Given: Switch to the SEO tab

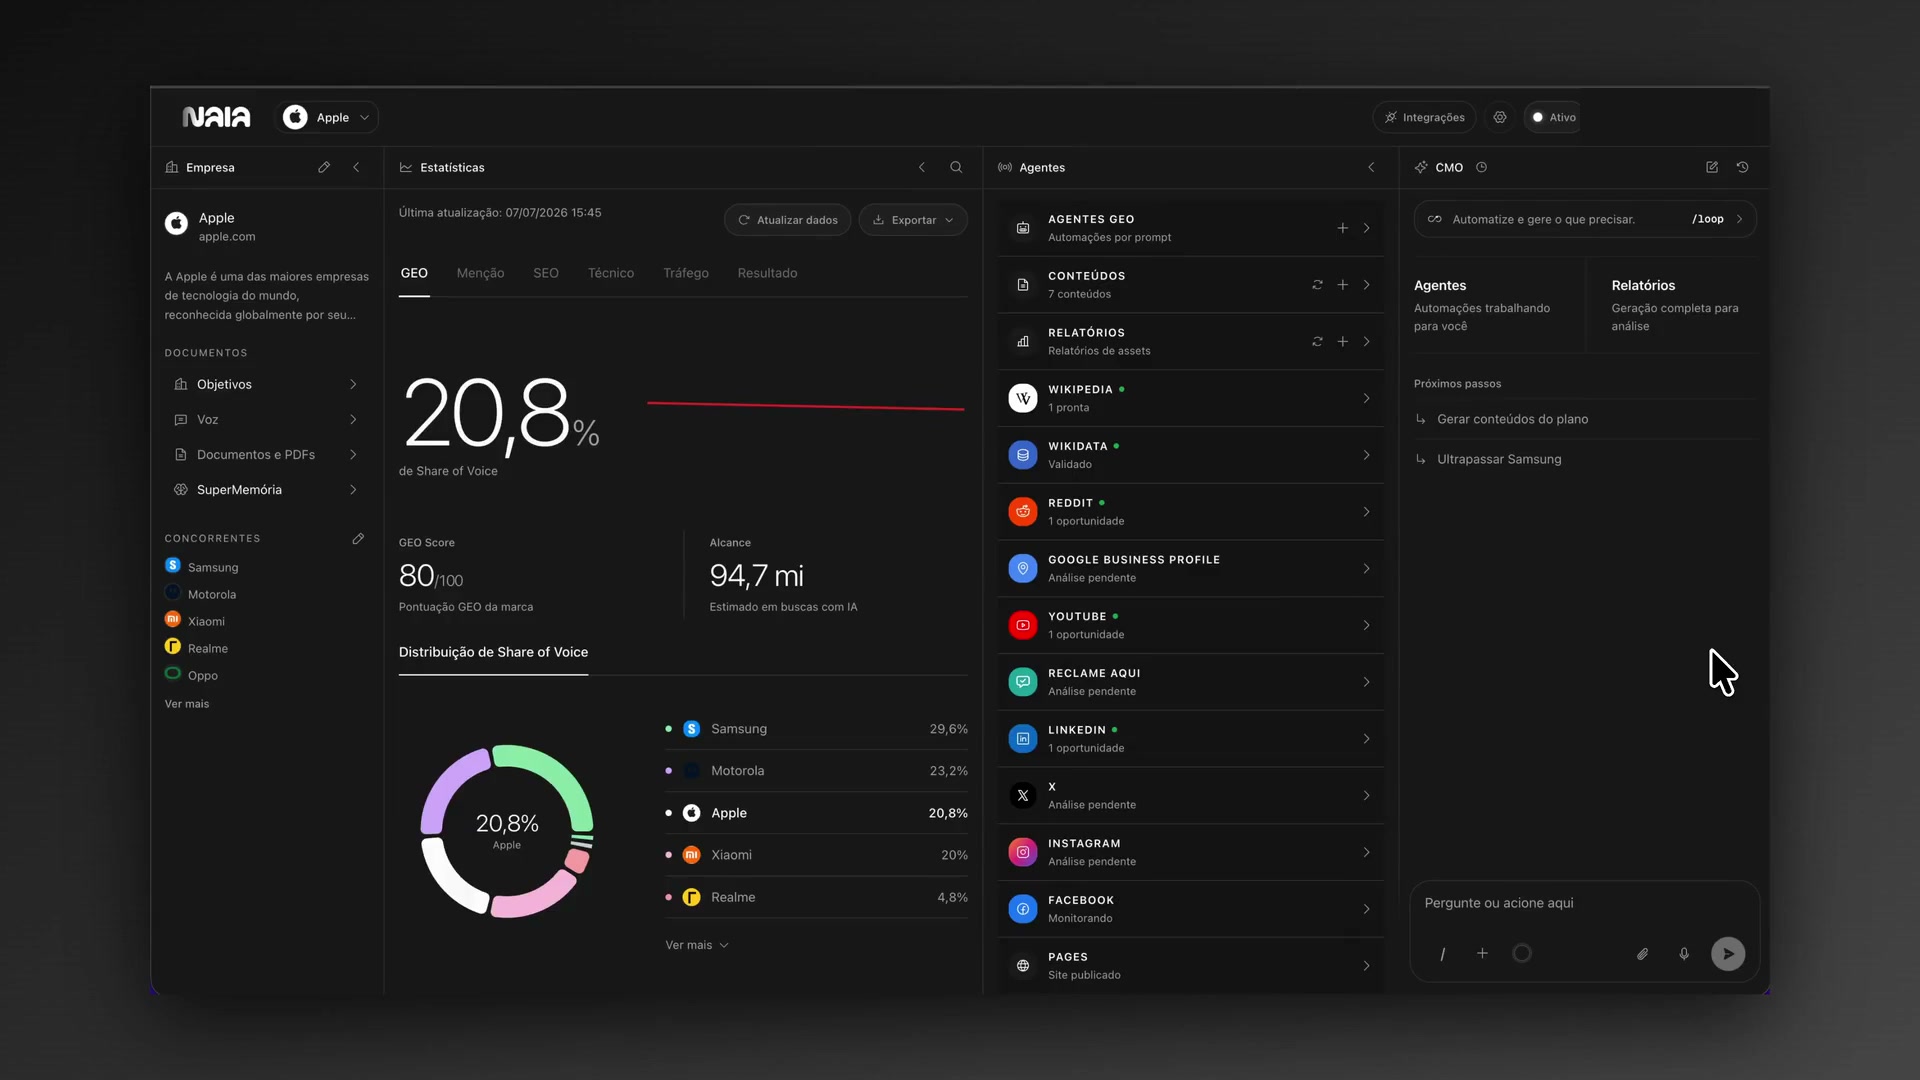Looking at the screenshot, I should 546,273.
